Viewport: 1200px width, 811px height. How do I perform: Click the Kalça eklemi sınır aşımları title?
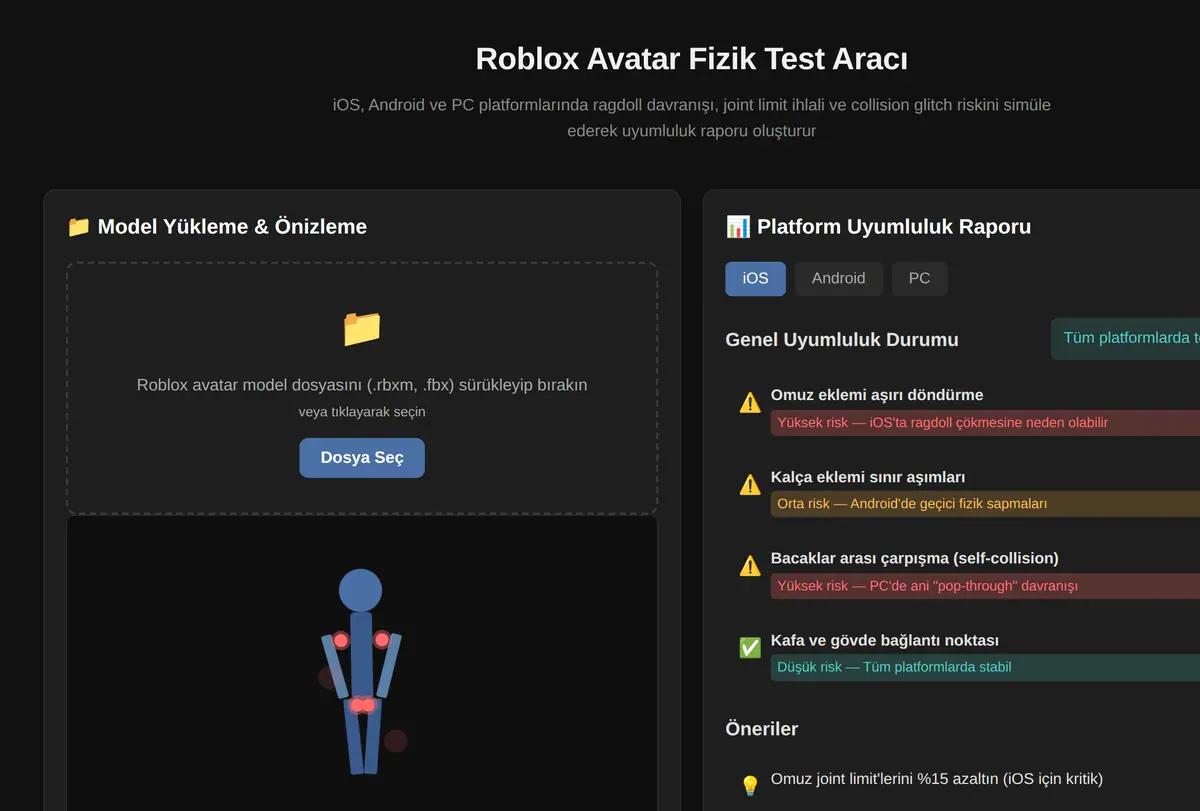(868, 477)
